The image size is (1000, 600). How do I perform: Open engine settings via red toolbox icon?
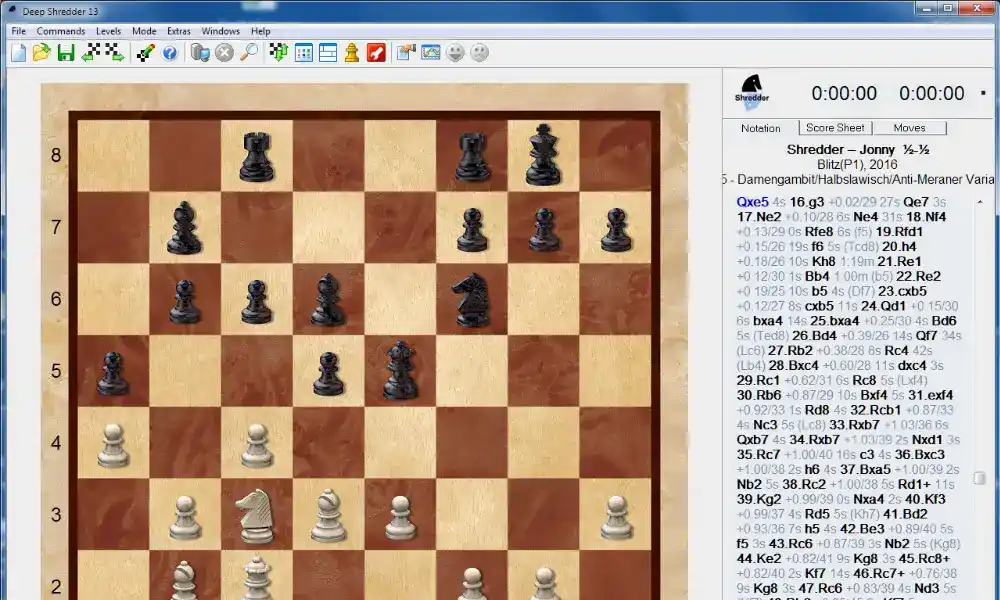tap(377, 53)
